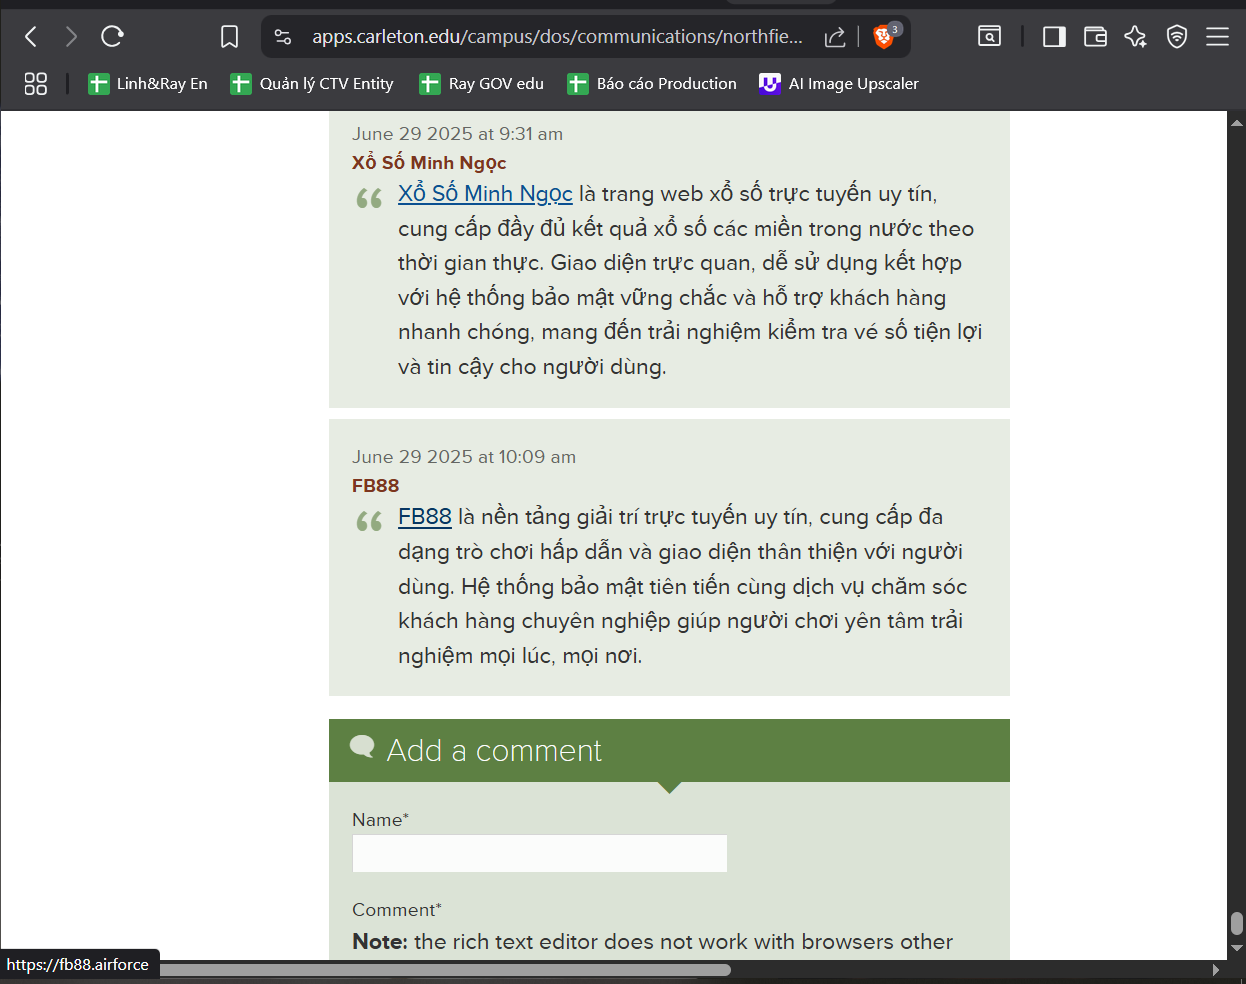Open Brave Shields lion icon

pyautogui.click(x=884, y=36)
